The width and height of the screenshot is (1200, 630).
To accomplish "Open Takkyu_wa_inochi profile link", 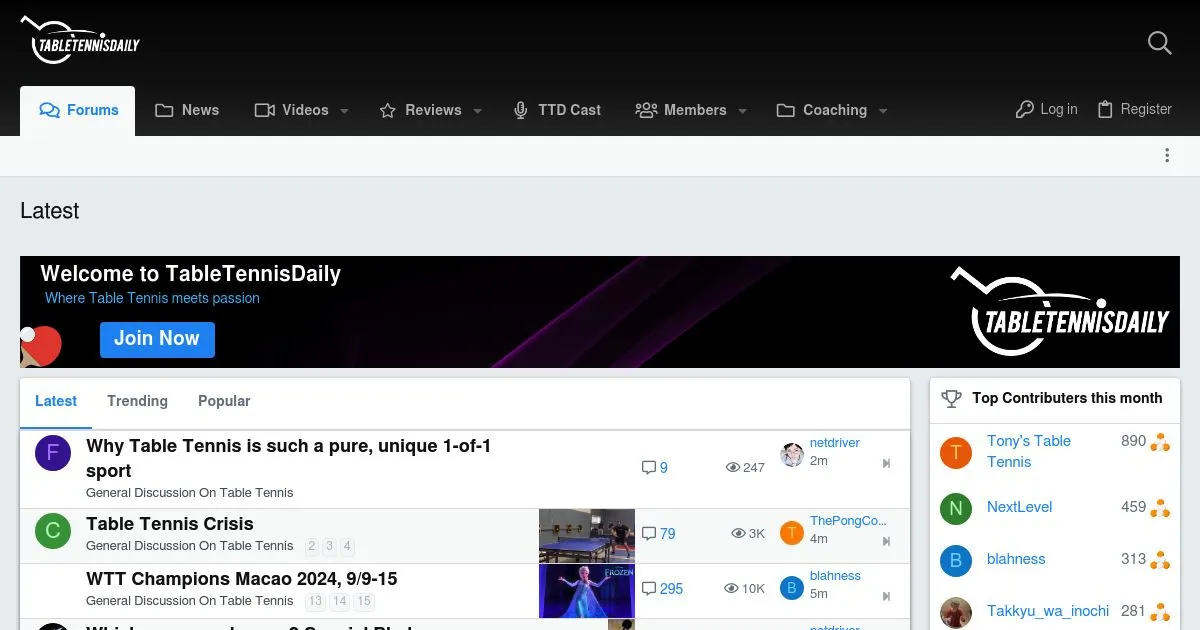I will pyautogui.click(x=1048, y=611).
